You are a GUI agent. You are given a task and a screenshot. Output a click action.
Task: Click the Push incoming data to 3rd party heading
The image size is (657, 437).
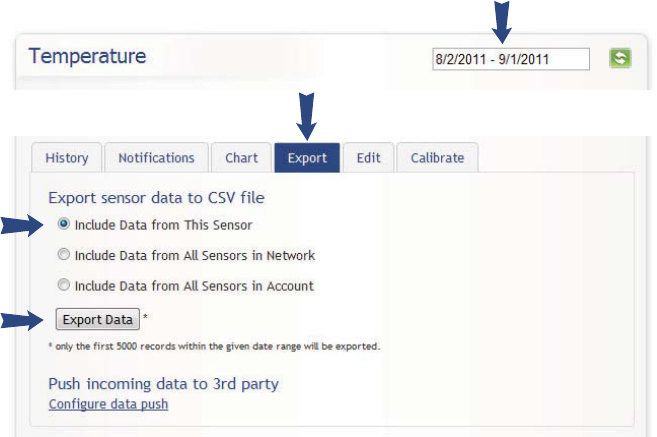pyautogui.click(x=163, y=384)
